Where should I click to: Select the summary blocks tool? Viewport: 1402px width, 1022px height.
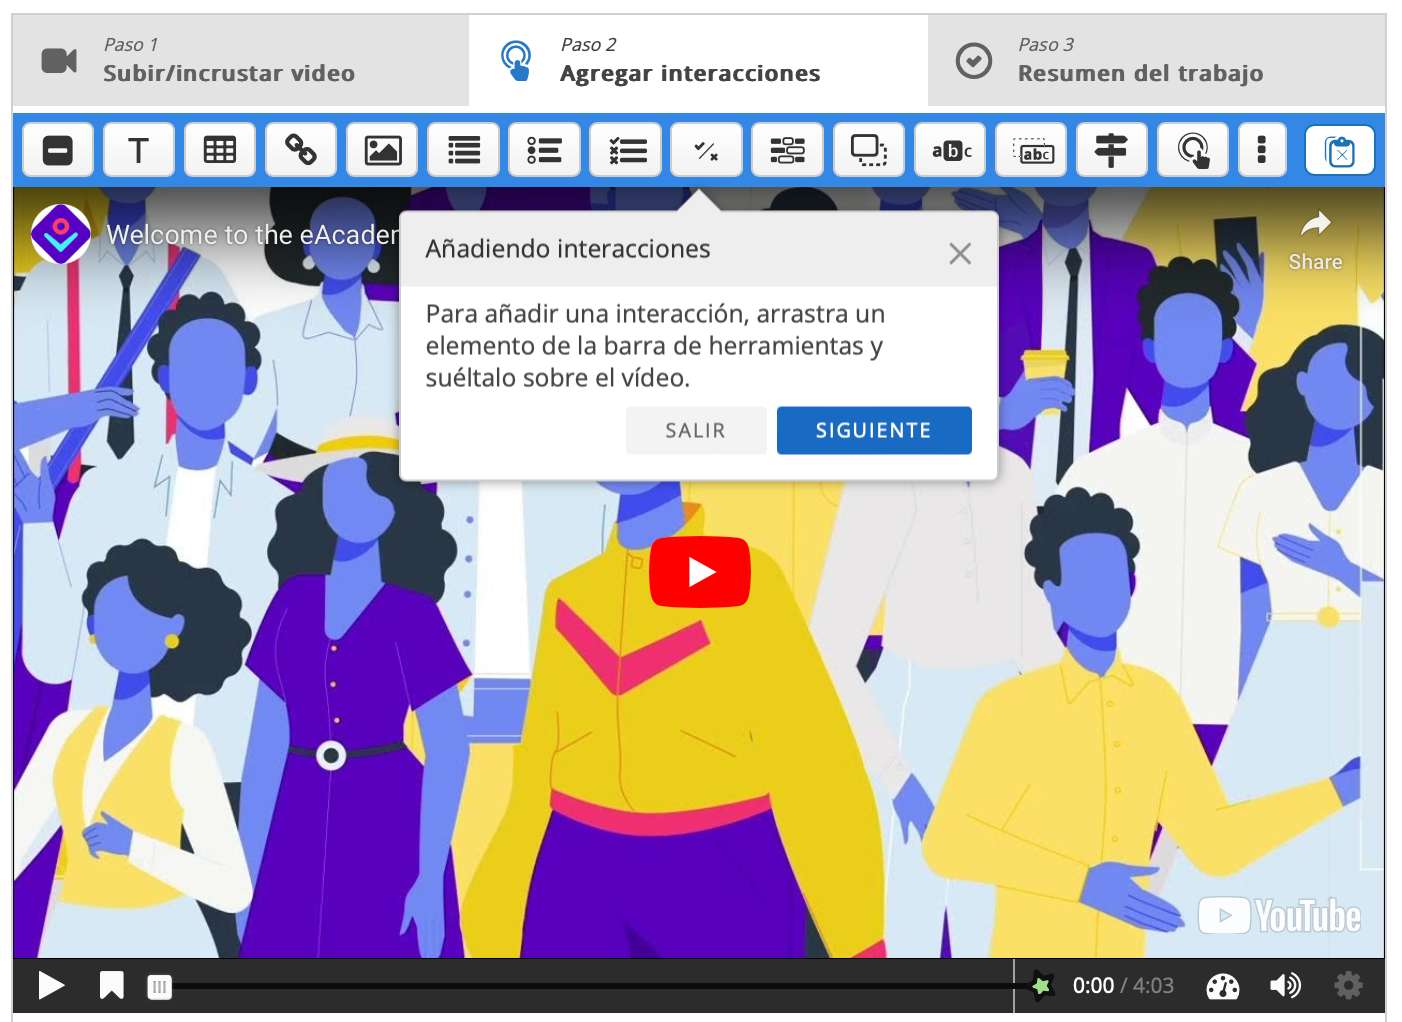pos(787,150)
